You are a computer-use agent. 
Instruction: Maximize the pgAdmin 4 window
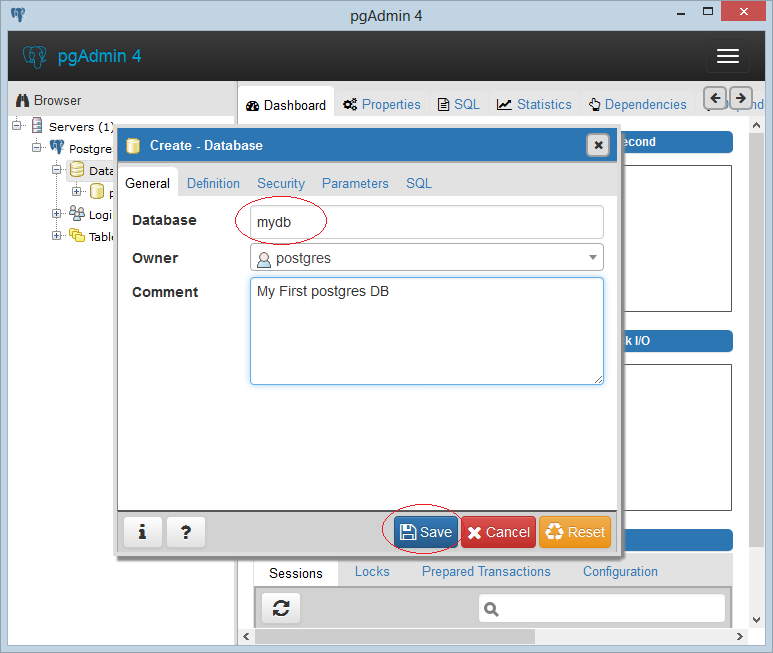coord(708,12)
